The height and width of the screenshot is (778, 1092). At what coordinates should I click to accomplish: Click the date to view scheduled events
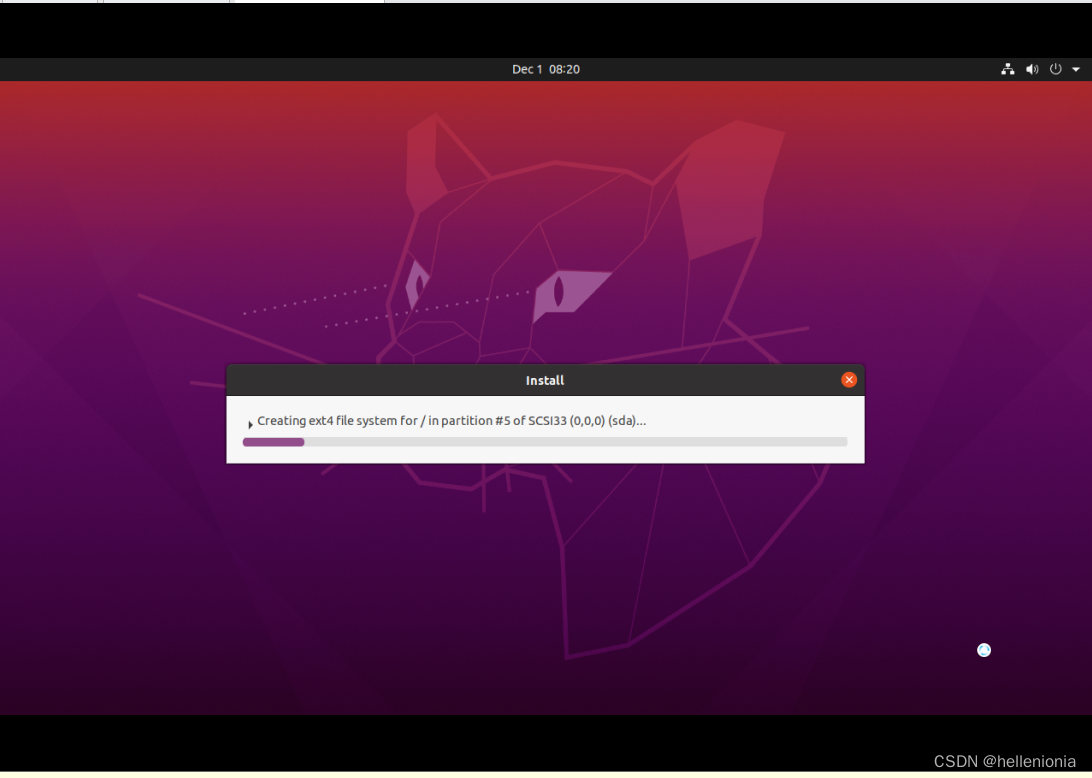(x=545, y=69)
